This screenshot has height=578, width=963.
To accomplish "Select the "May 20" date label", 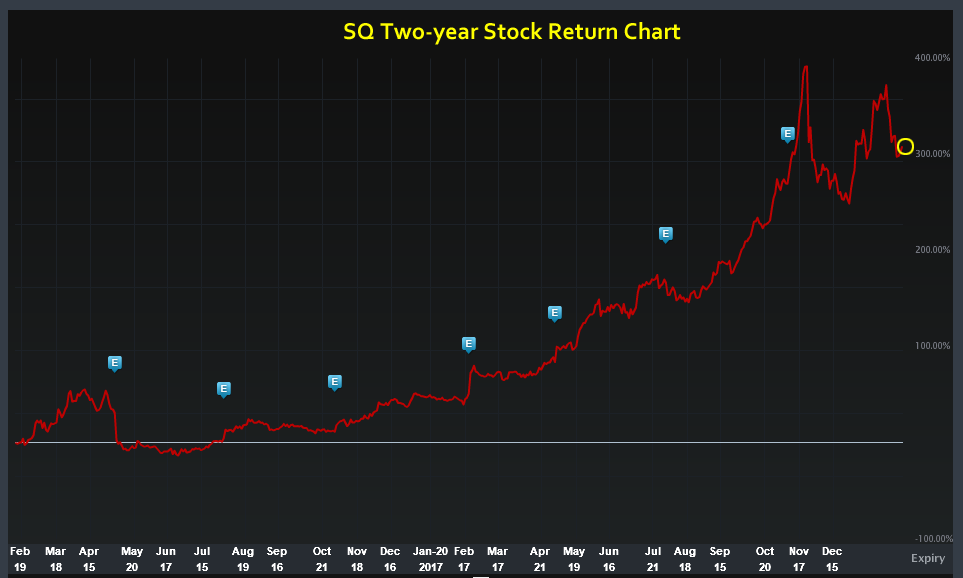I will click(x=132, y=559).
